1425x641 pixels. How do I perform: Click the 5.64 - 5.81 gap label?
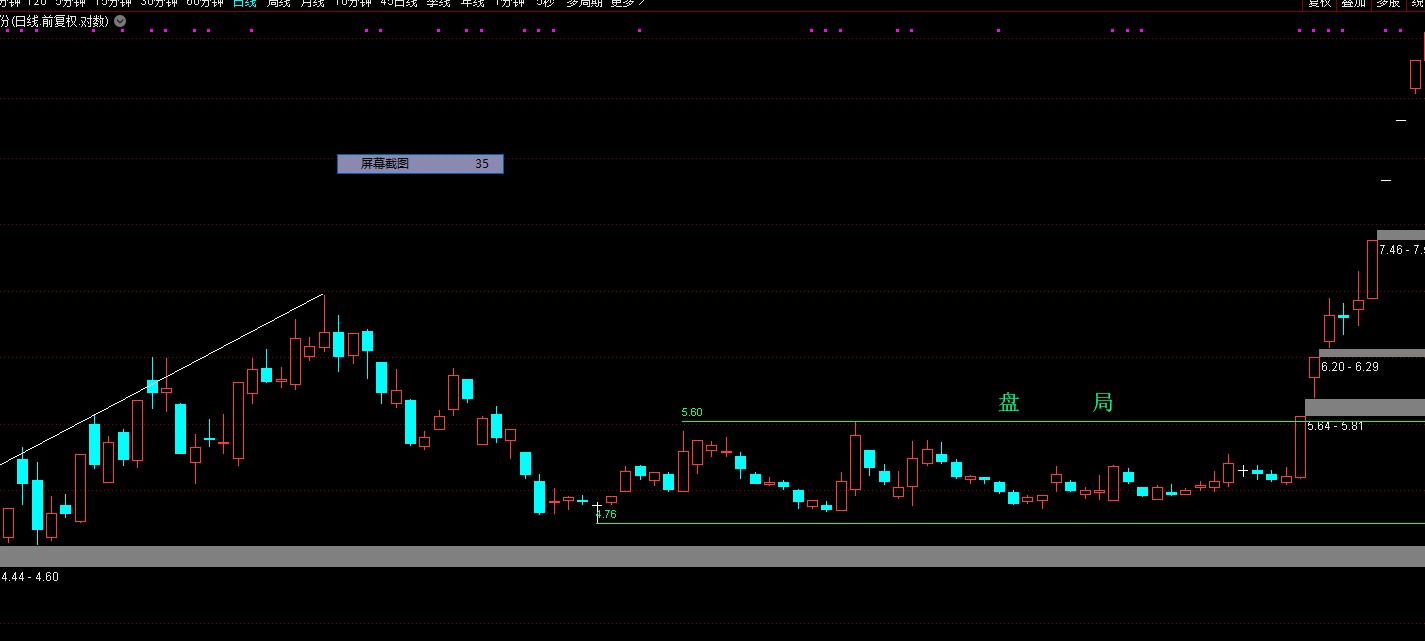(1336, 426)
